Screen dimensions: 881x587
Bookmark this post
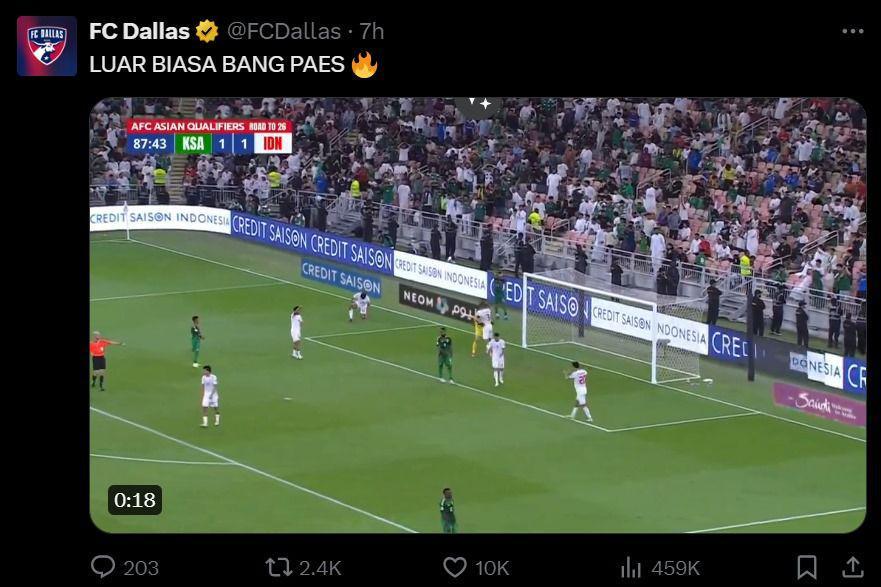[x=807, y=567]
